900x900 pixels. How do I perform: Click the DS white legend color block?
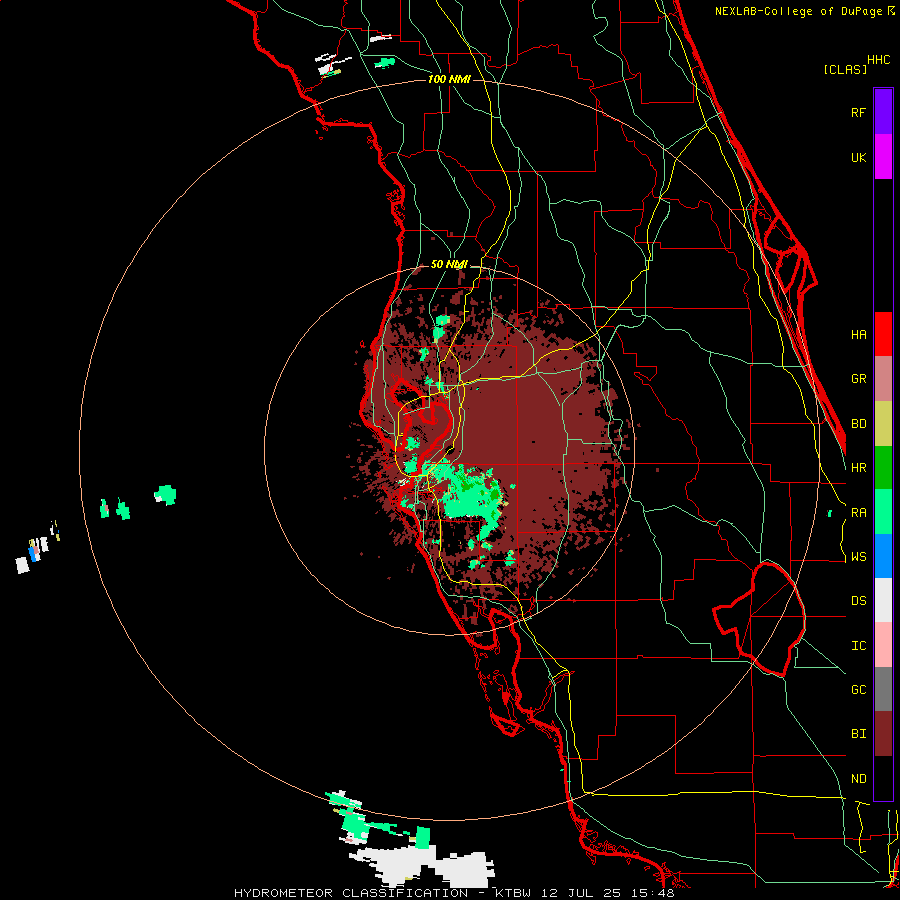point(883,600)
